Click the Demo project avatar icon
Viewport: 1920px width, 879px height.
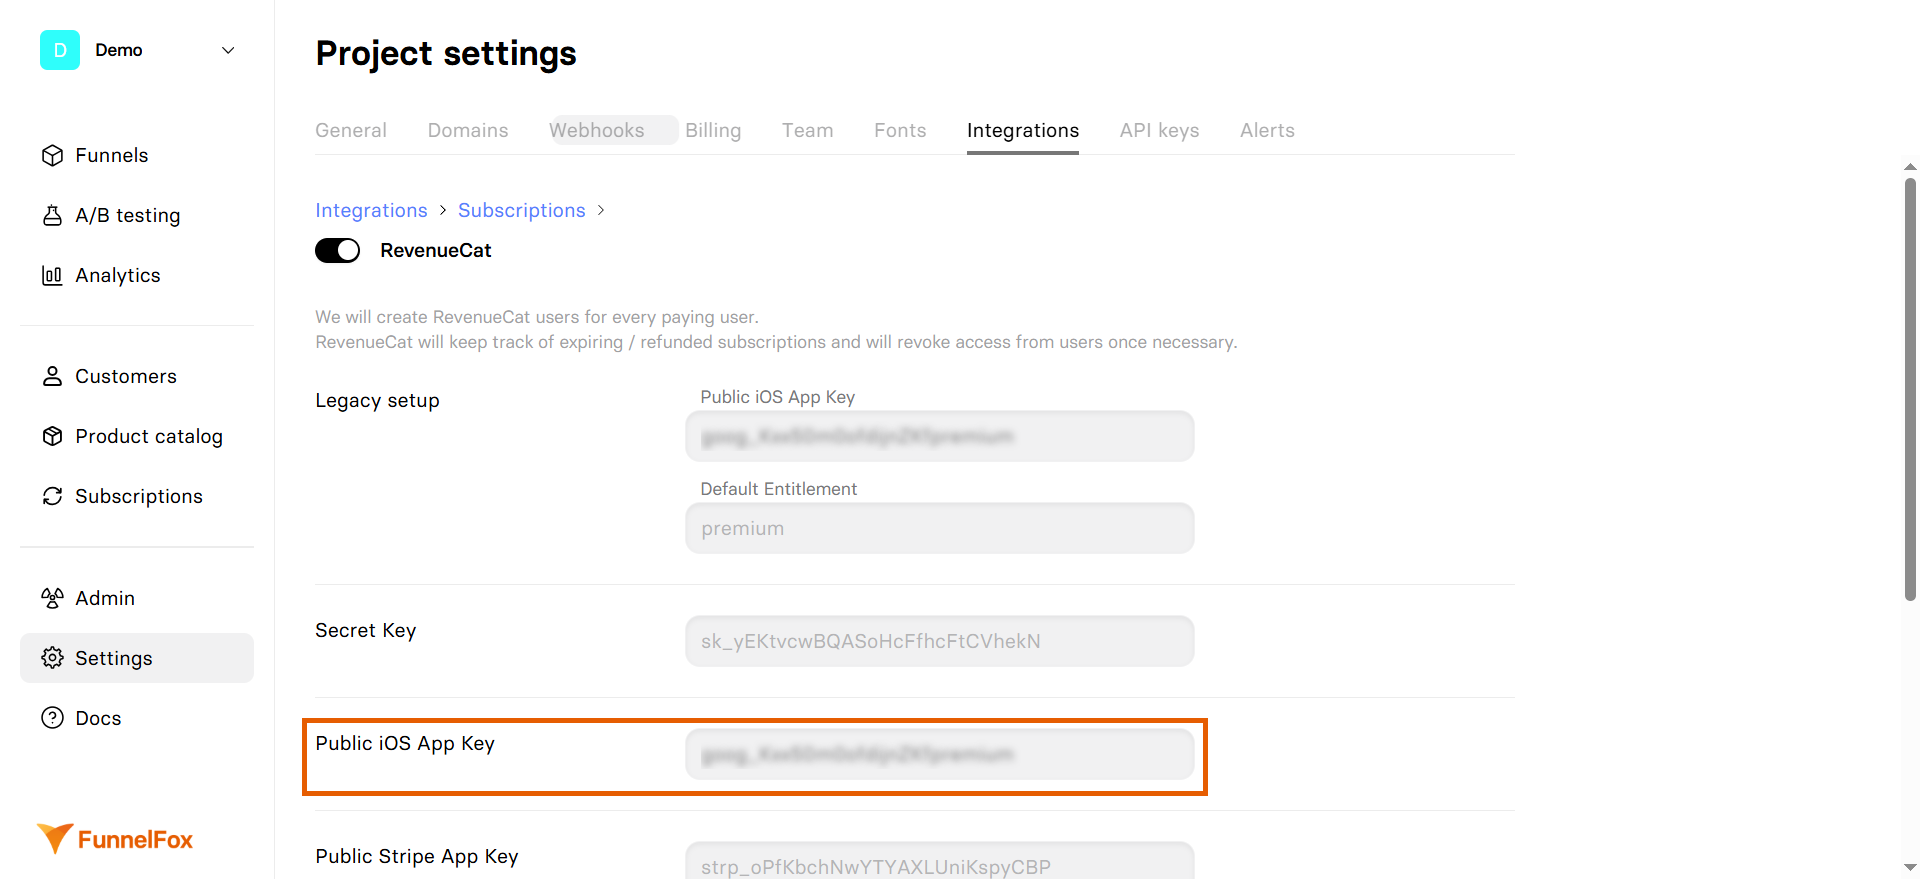pos(60,50)
